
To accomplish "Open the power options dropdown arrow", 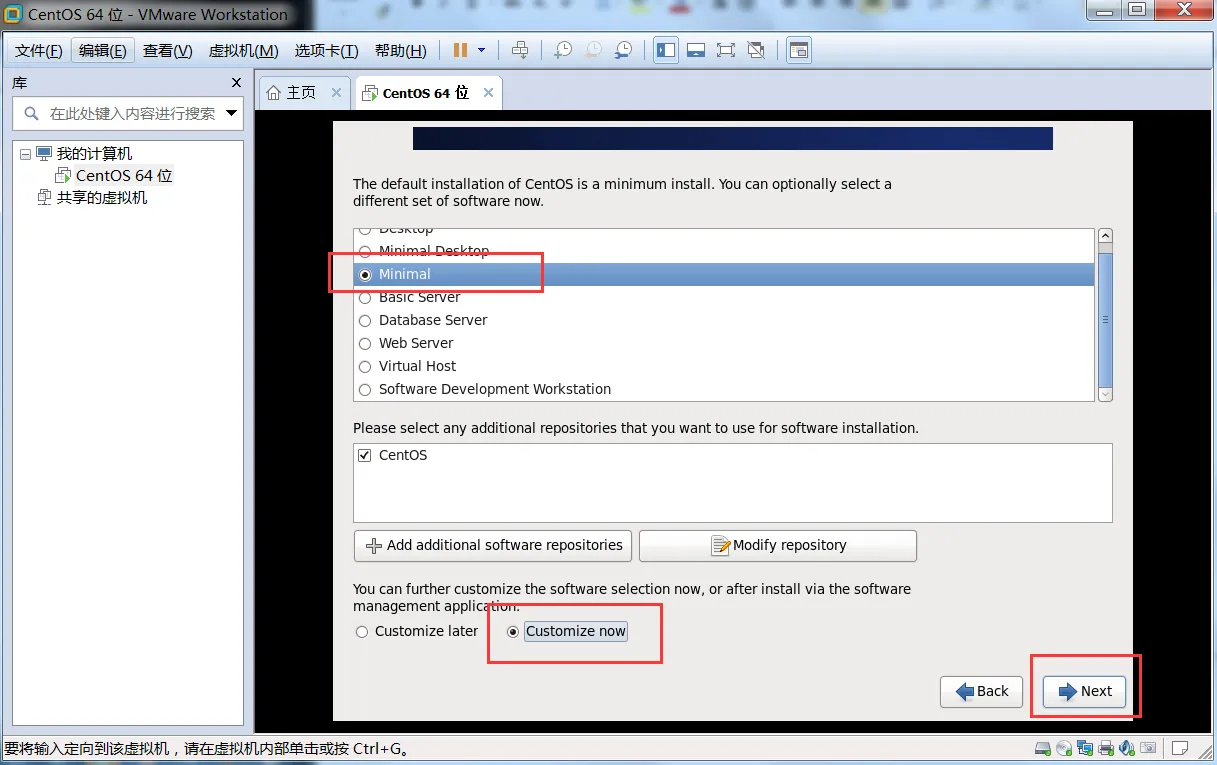I will tap(481, 50).
